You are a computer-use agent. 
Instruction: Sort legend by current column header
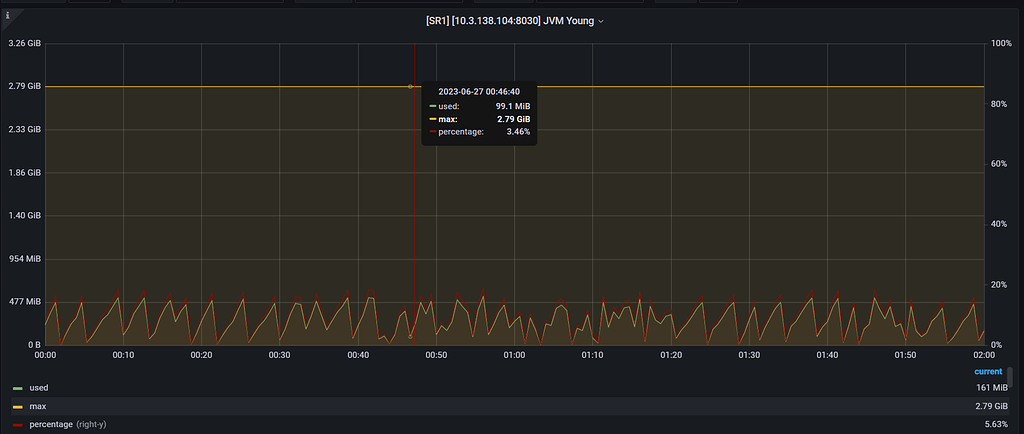pyautogui.click(x=987, y=371)
